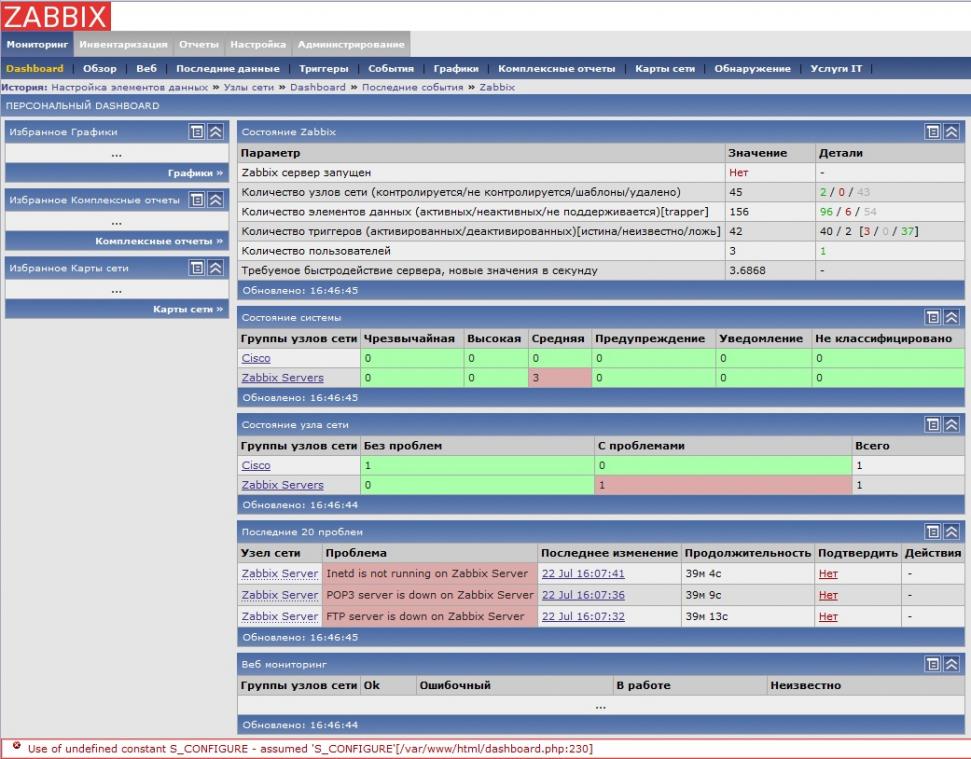The height and width of the screenshot is (759, 971).
Task: Click red С проблемами cell for Zabbix Servers
Action: [723, 485]
